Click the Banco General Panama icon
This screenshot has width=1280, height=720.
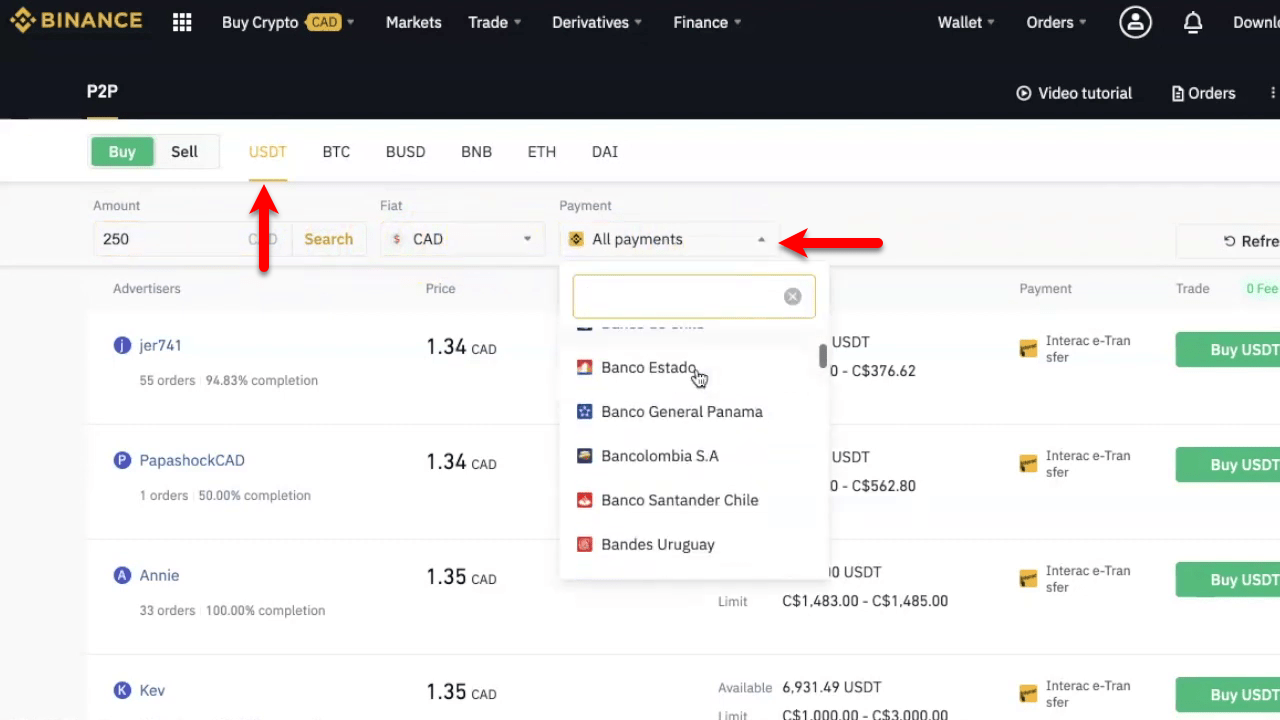pyautogui.click(x=585, y=412)
